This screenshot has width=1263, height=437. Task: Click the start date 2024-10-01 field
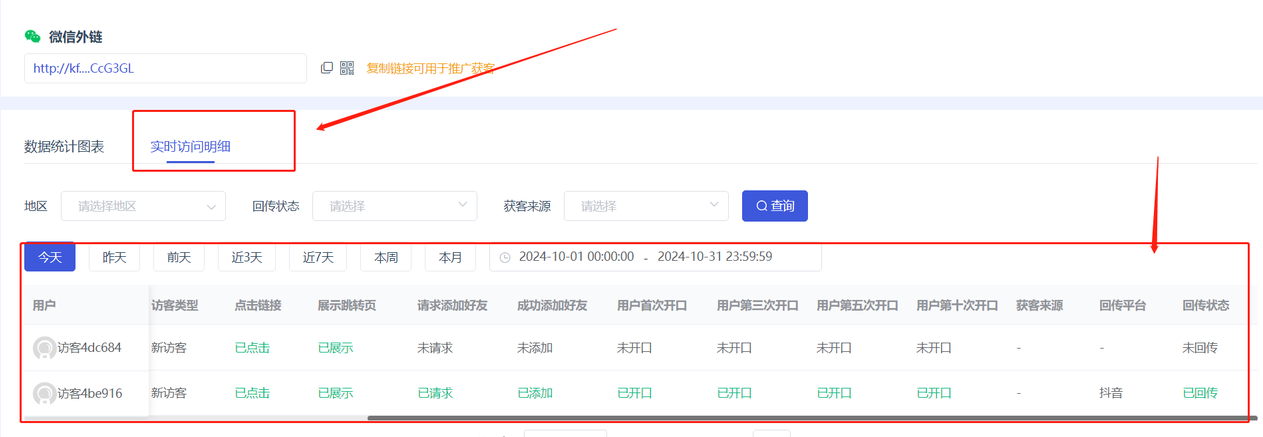pyautogui.click(x=576, y=257)
